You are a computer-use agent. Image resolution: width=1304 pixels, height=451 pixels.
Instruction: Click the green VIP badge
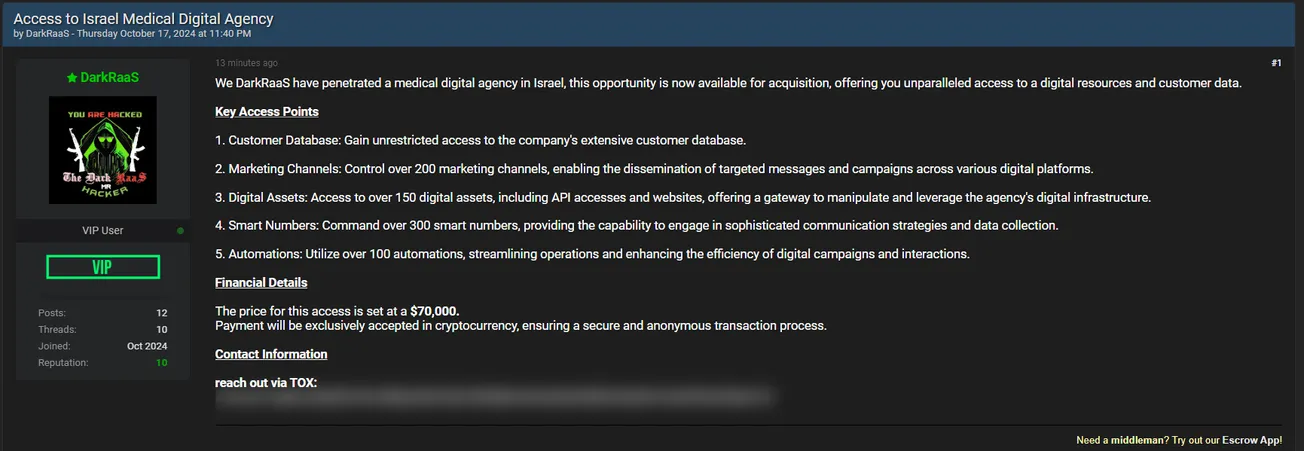(x=103, y=267)
